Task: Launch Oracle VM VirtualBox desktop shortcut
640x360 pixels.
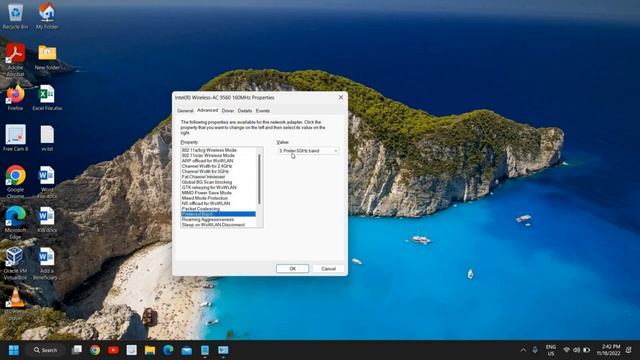Action: 15,263
